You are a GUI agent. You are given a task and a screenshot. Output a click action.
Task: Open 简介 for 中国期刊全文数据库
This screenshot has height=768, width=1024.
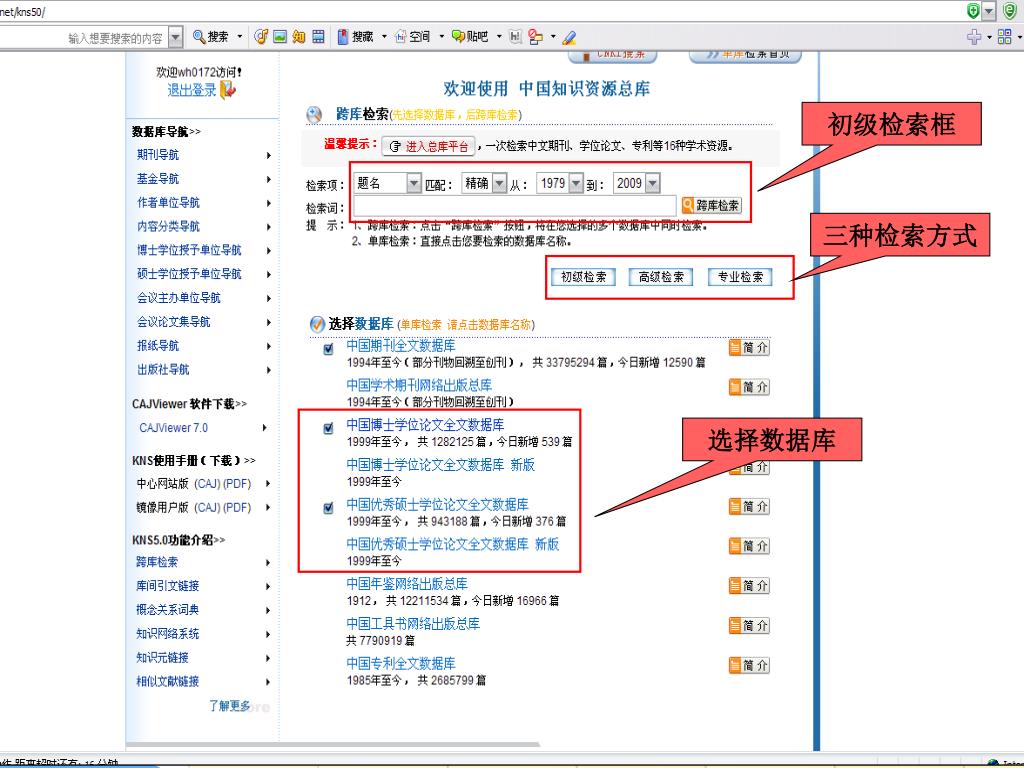[749, 347]
